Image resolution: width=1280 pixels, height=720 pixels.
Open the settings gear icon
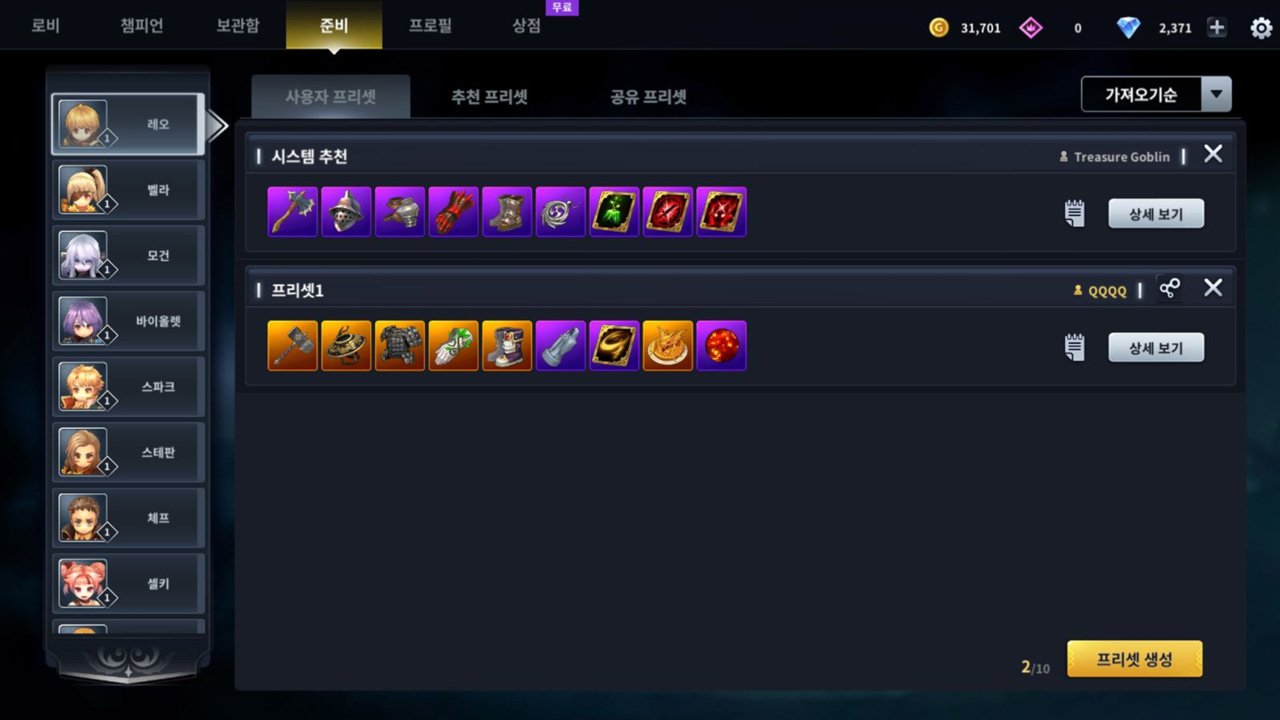coord(1261,28)
